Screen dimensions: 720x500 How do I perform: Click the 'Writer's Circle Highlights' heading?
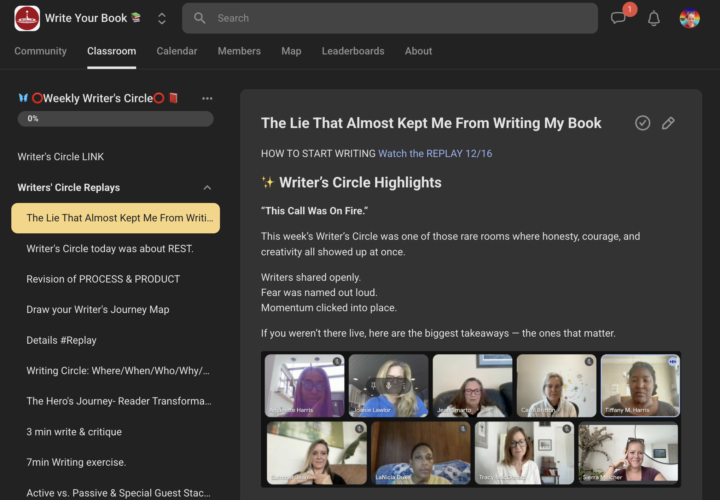pyautogui.click(x=360, y=183)
